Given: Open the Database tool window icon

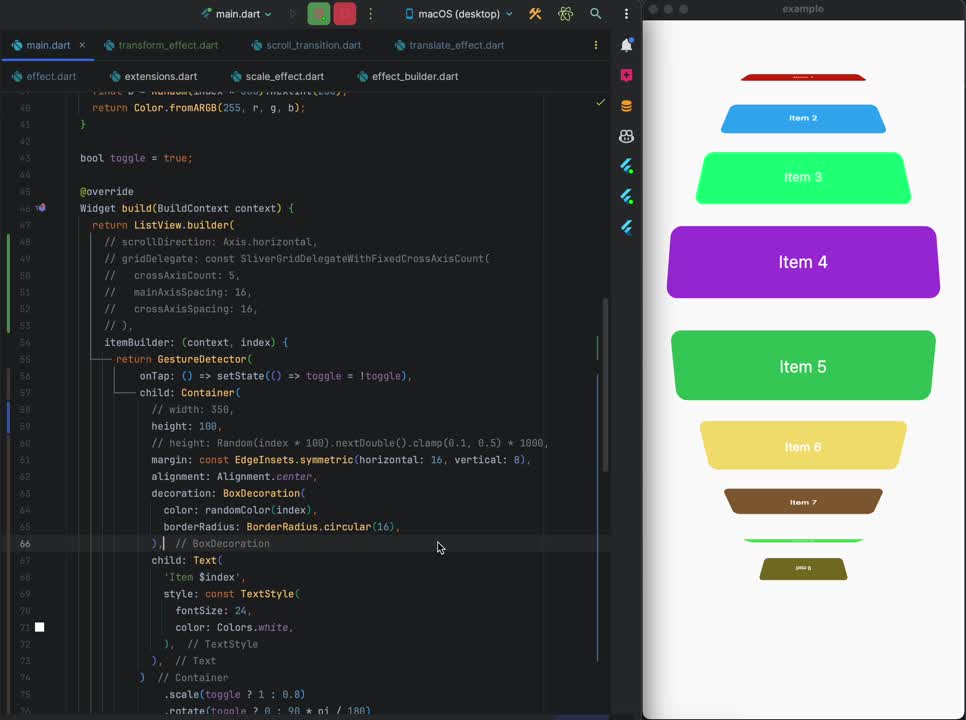Looking at the screenshot, I should [626, 106].
